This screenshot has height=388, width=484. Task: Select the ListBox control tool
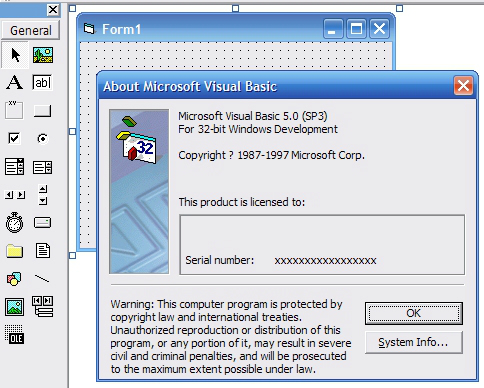[x=42, y=167]
